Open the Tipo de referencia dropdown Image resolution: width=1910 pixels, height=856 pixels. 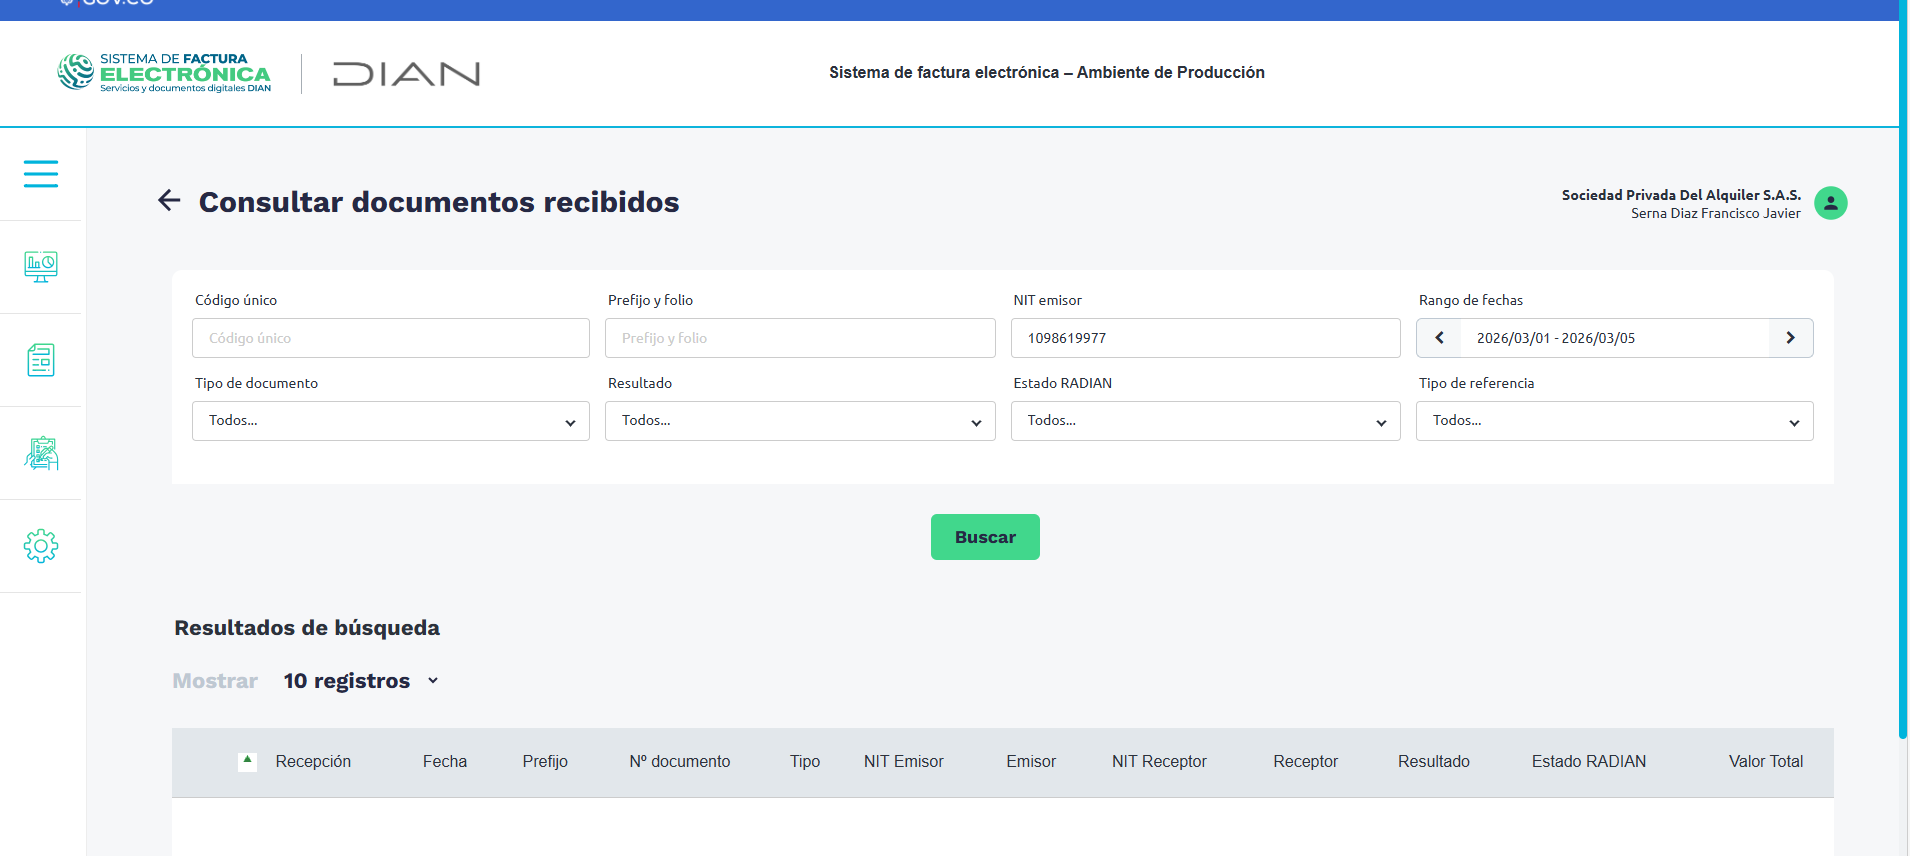point(1614,421)
